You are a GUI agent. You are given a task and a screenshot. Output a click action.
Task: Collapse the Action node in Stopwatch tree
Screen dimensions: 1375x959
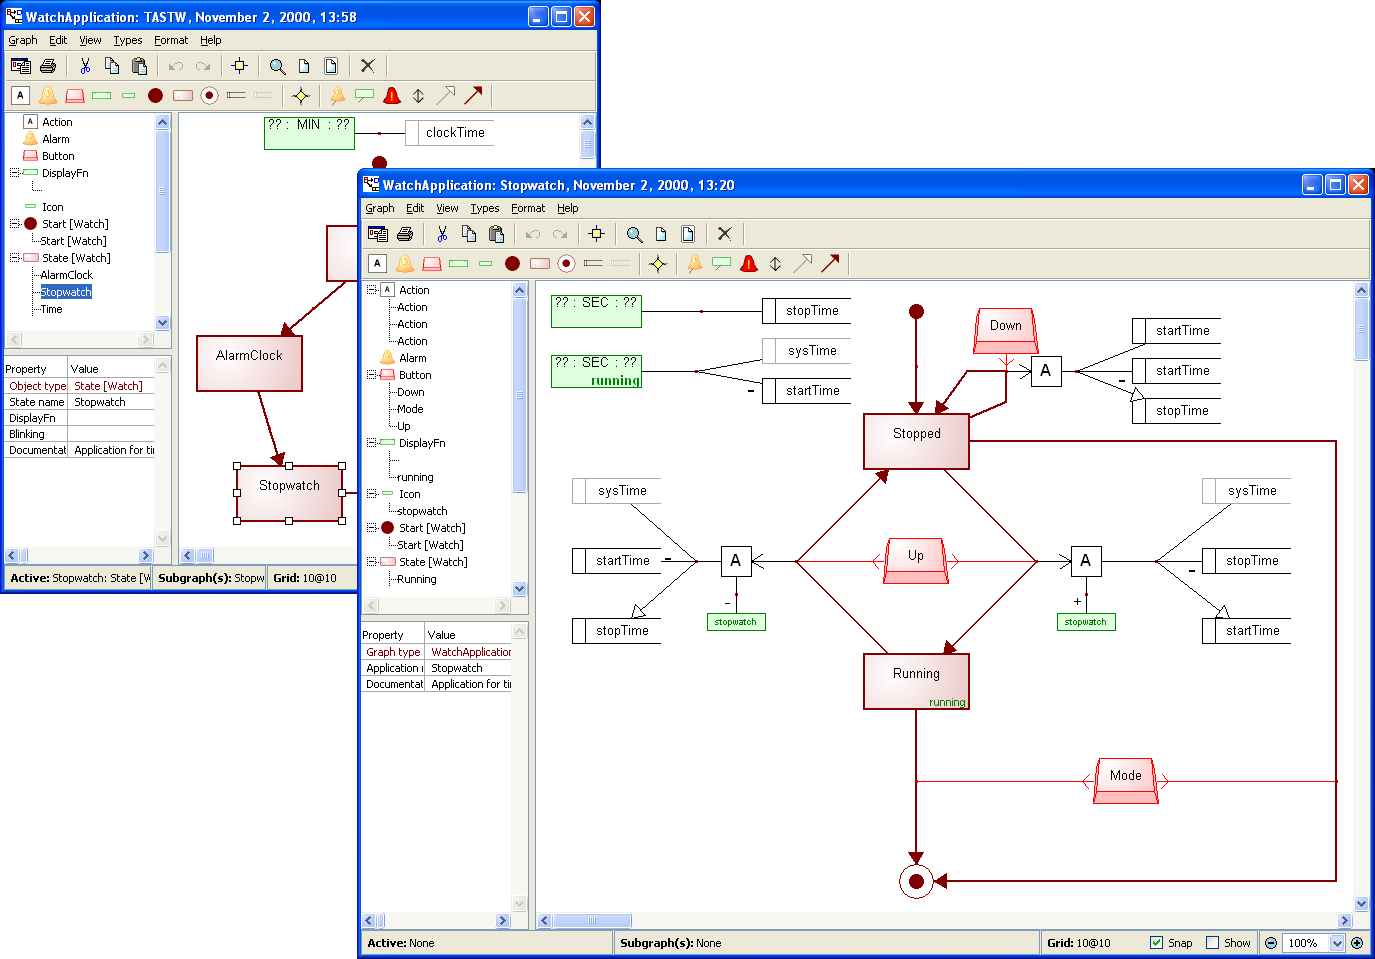(372, 290)
